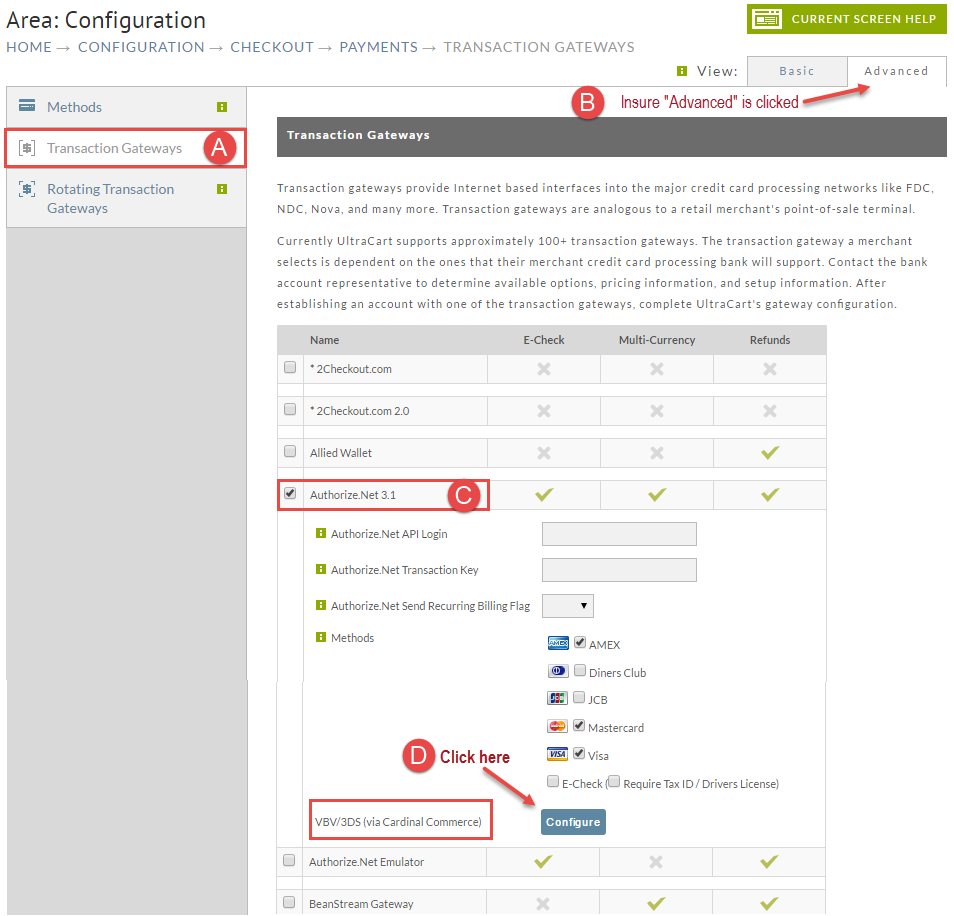Enable the E-Check method checkbox
This screenshot has height=916, width=954.
pyautogui.click(x=552, y=782)
